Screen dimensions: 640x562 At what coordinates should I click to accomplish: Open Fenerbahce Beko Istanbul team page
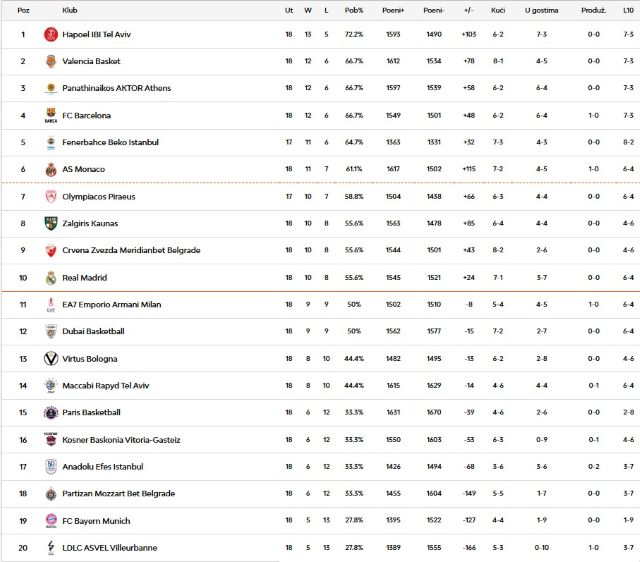tap(110, 142)
